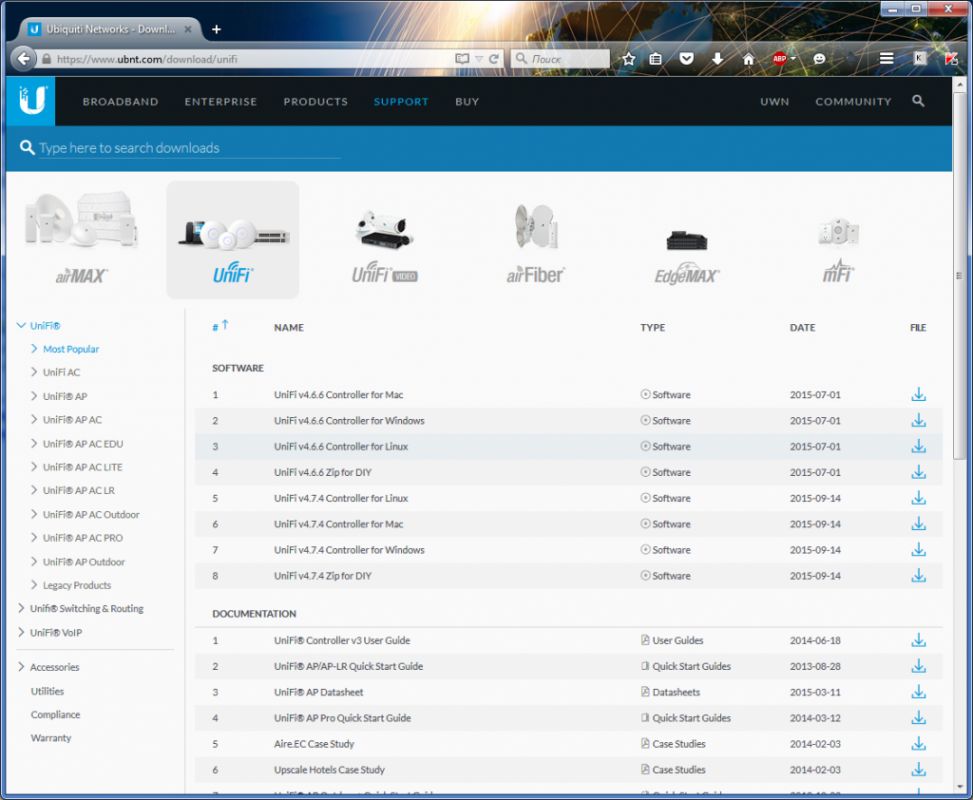This screenshot has height=800, width=973.
Task: Open the ENTERPRISE menu
Action: click(x=220, y=102)
